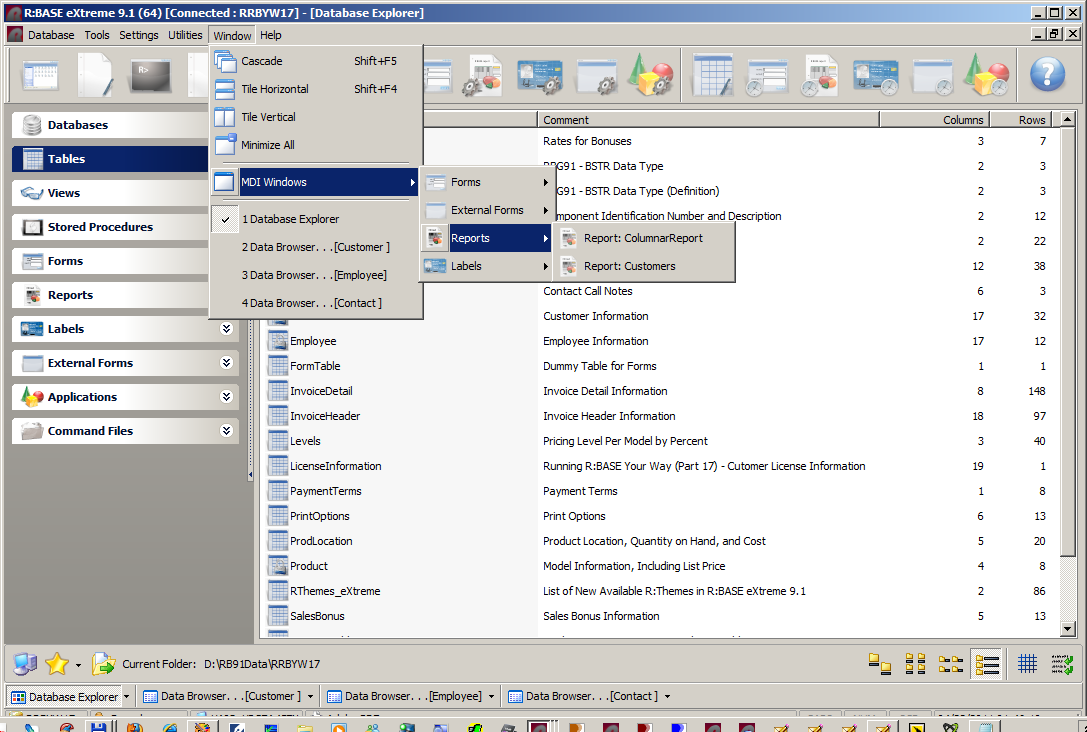1087x732 pixels.
Task: Open the R> command prompt toolbar icon
Action: (x=150, y=76)
